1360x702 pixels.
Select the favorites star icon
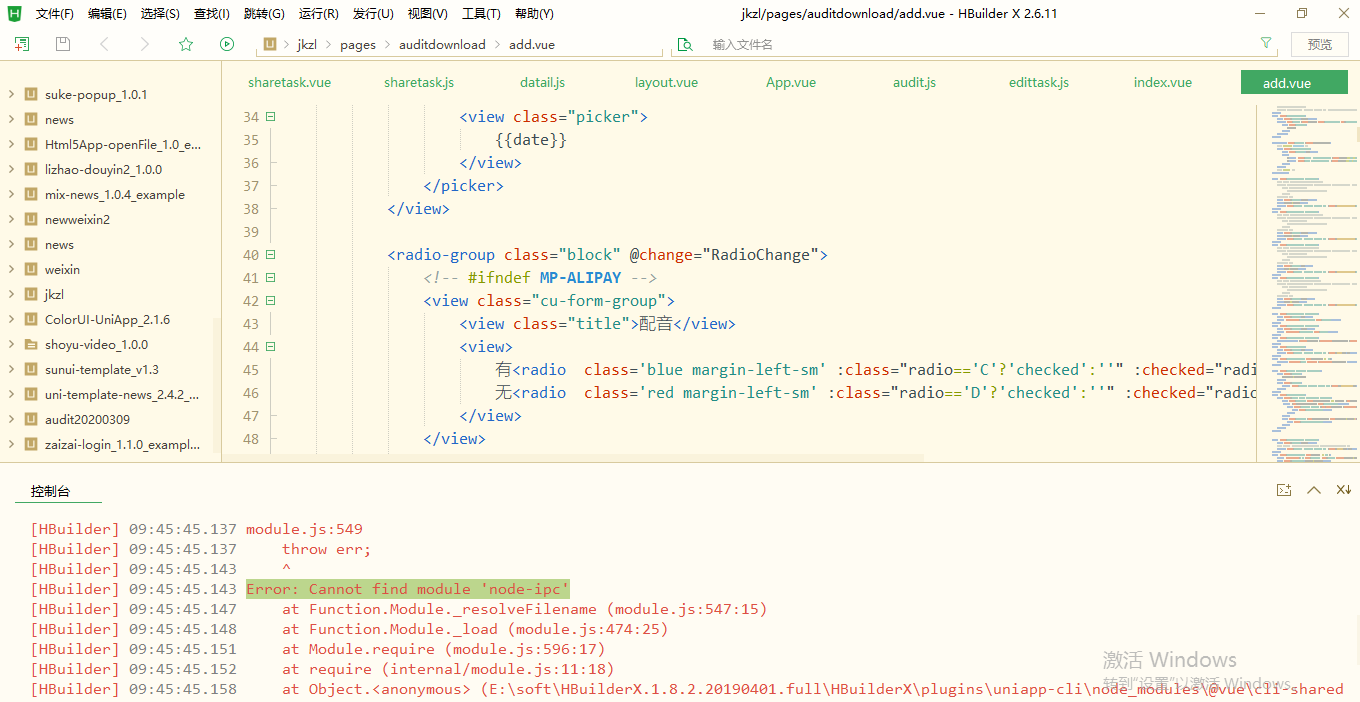185,45
